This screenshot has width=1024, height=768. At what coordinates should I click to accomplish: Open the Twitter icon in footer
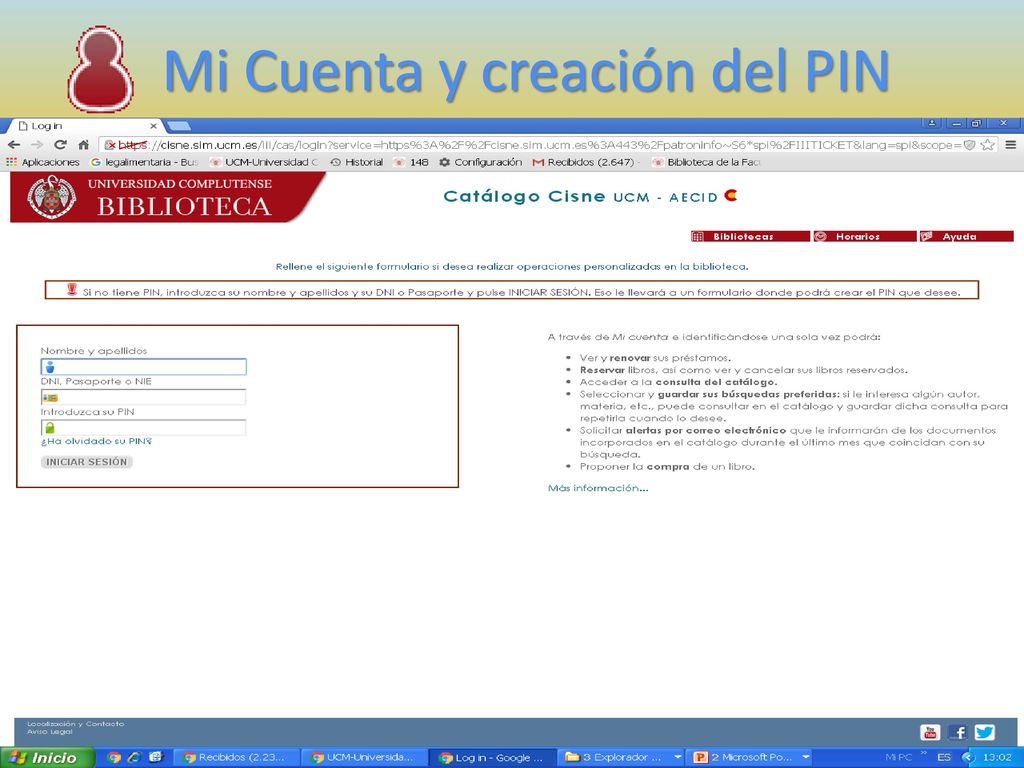pyautogui.click(x=985, y=732)
